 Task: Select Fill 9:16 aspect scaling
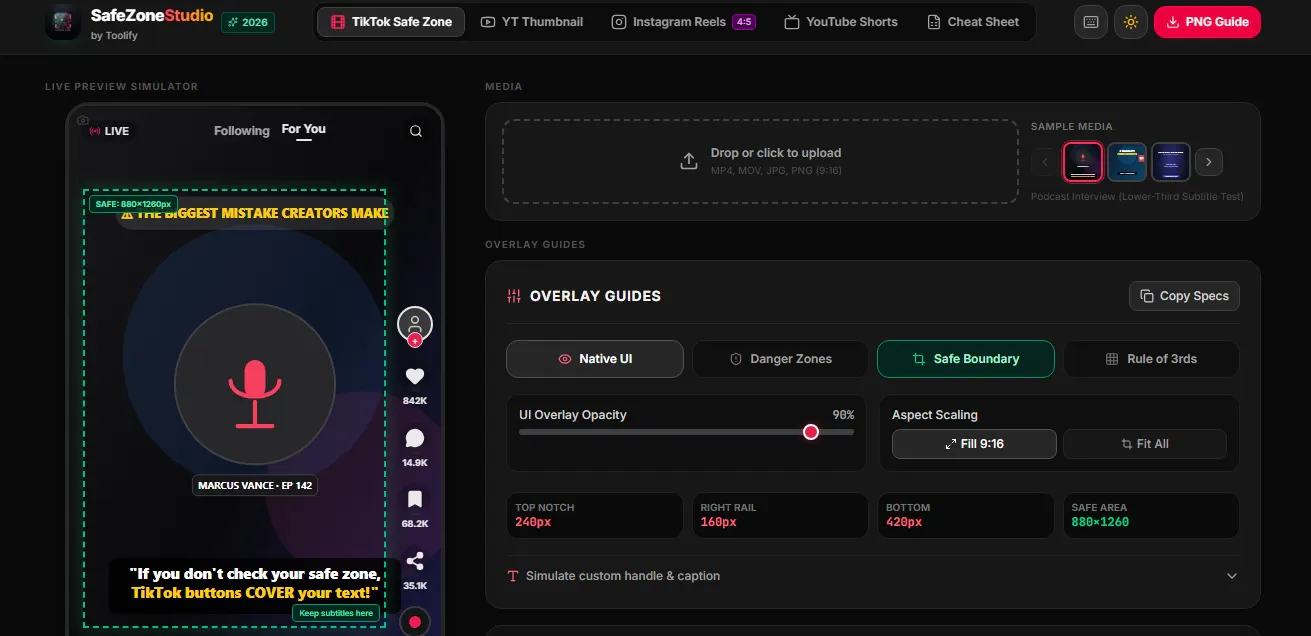point(974,444)
